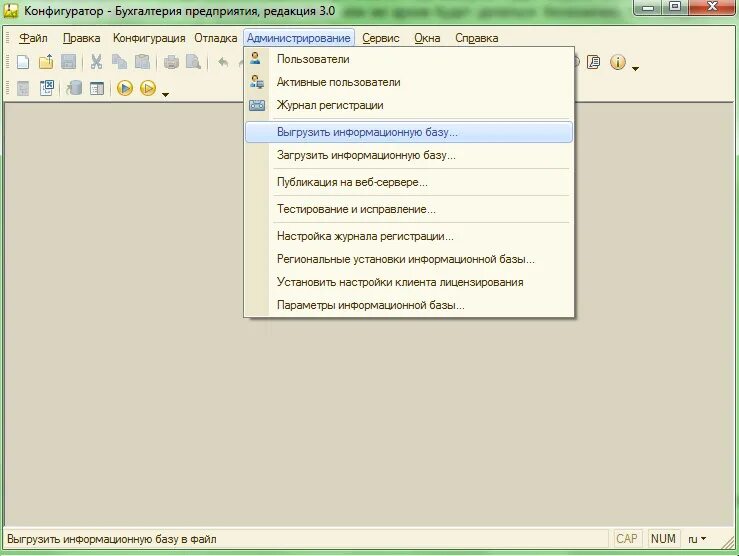Open the Сервис menu

(x=381, y=38)
